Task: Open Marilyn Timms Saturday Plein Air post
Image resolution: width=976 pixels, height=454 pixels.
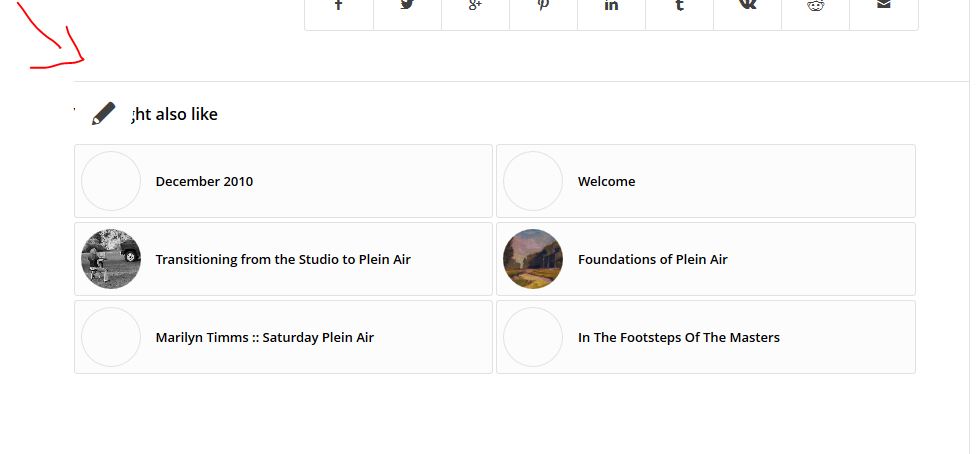Action: 265,338
